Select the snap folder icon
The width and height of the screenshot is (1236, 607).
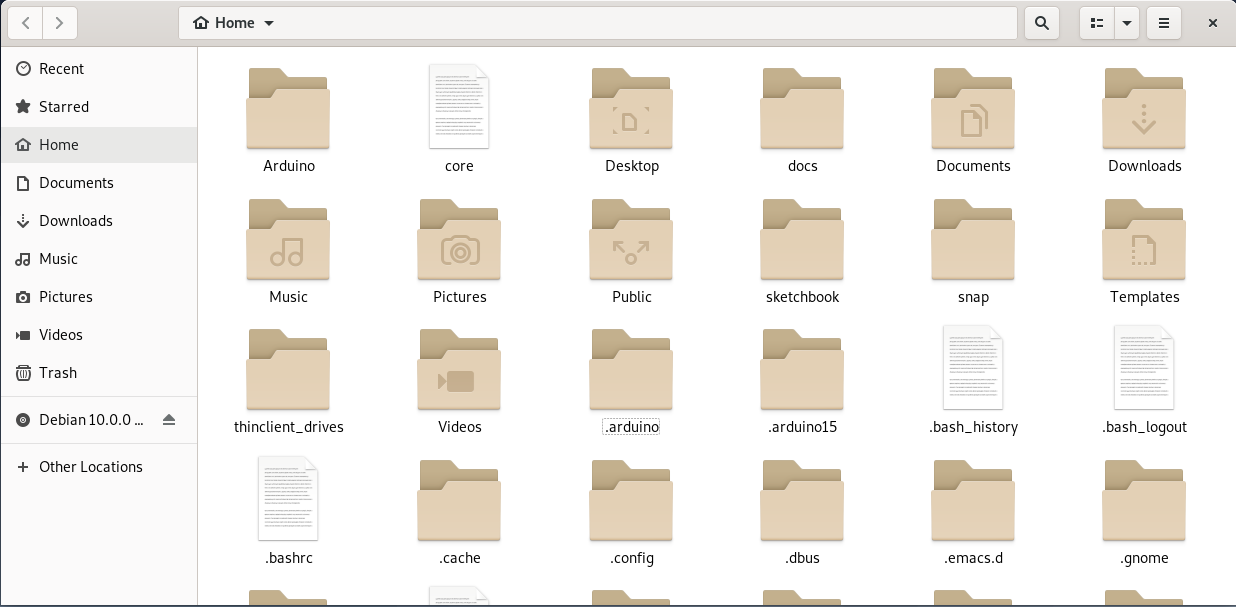pyautogui.click(x=973, y=239)
